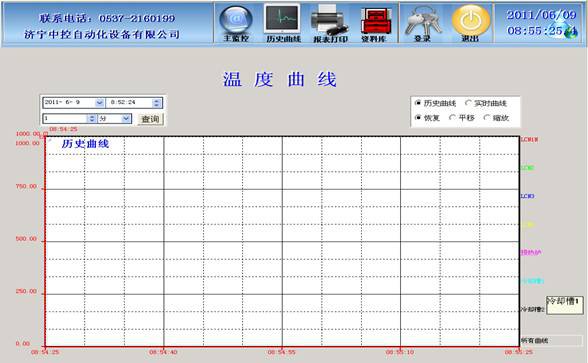Select the 平移 pan radio button
Viewport: 588px width, 363px height.
click(453, 117)
